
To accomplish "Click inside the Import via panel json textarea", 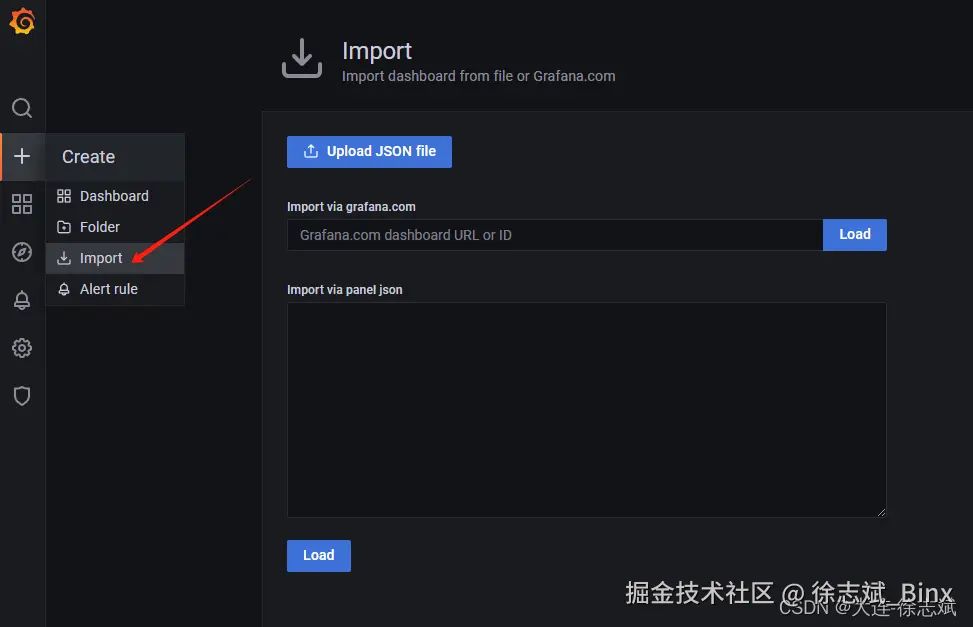I will point(586,410).
